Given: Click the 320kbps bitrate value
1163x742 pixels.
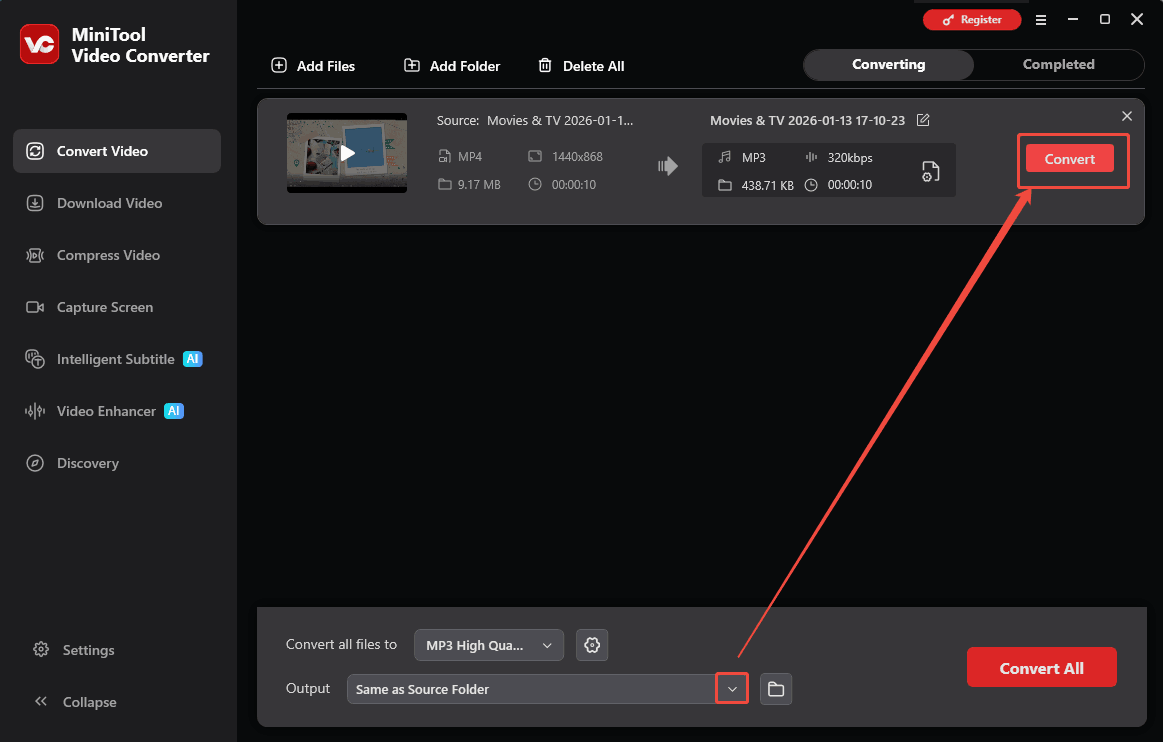Looking at the screenshot, I should (850, 158).
